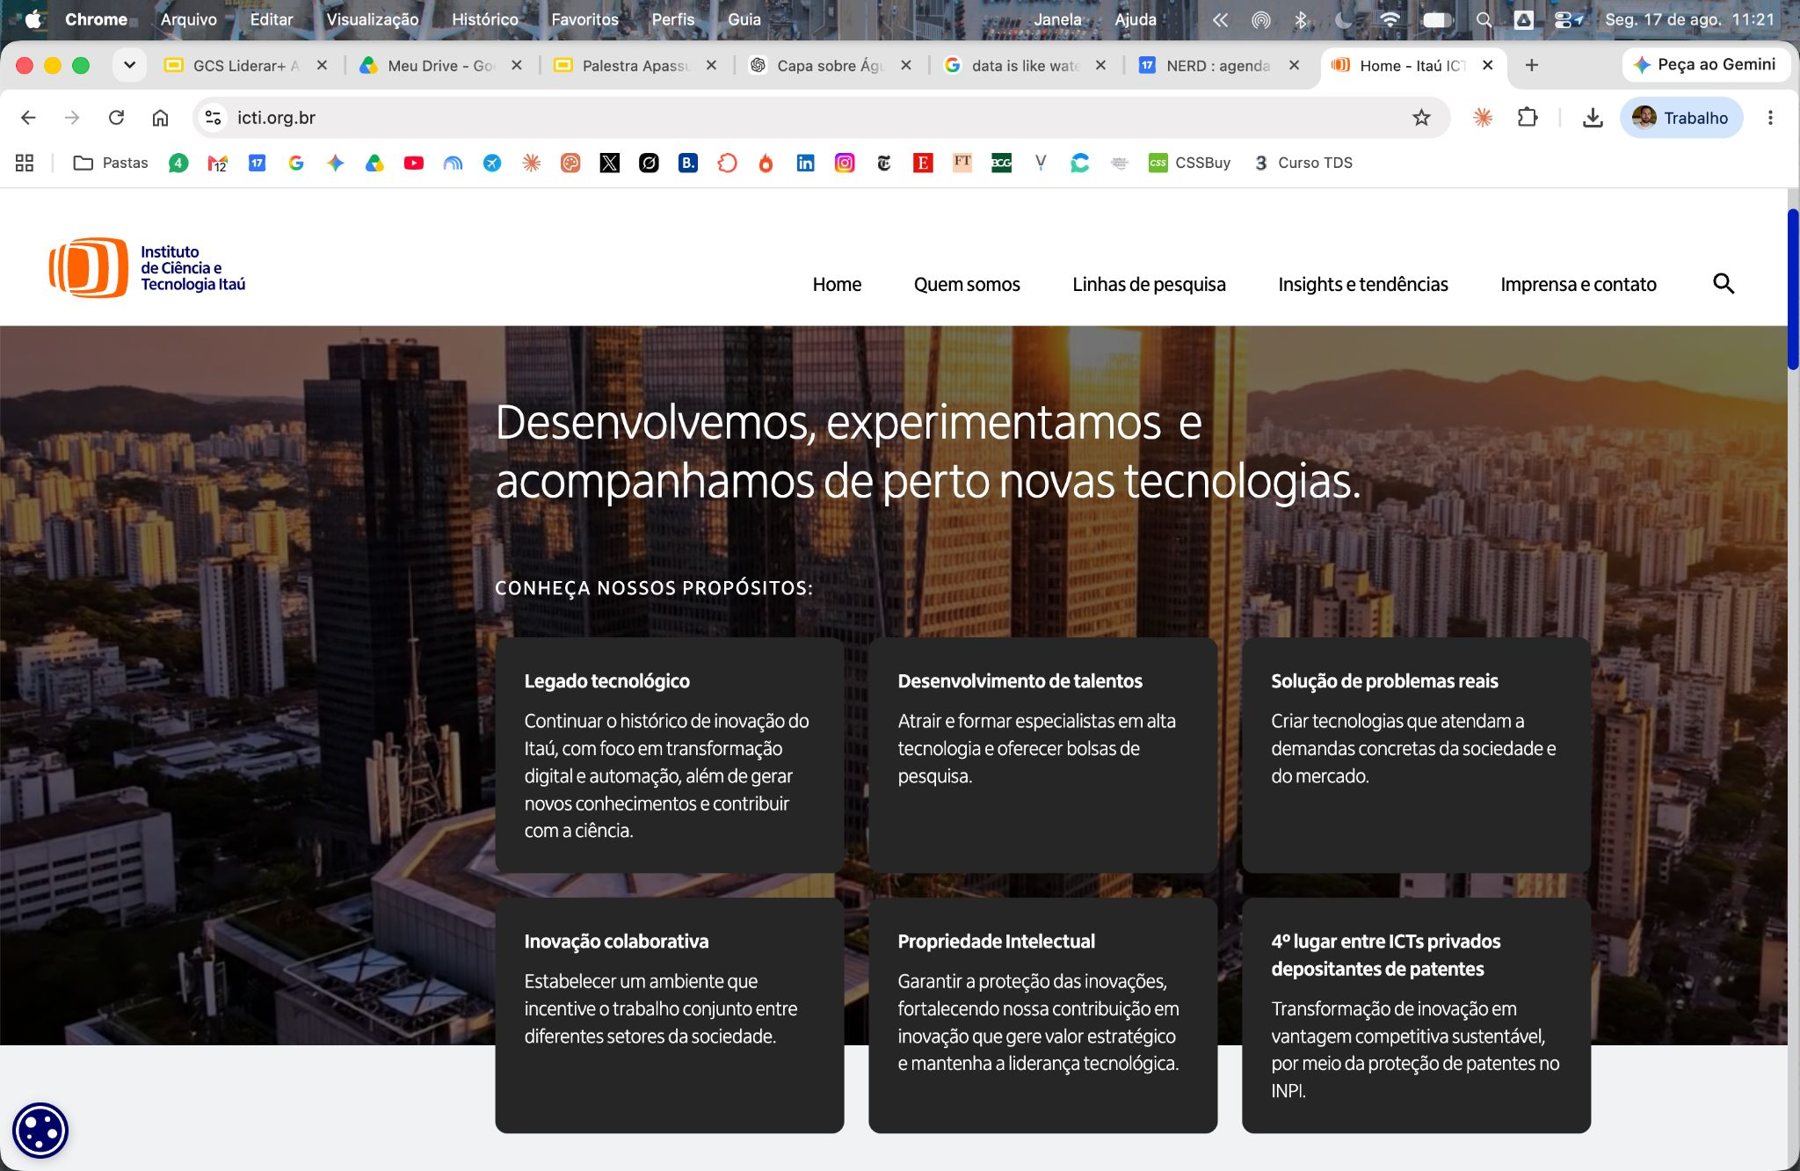Screen dimensions: 1800x1171
Task: Open the Curso TDS bookmark
Action: (x=1303, y=163)
